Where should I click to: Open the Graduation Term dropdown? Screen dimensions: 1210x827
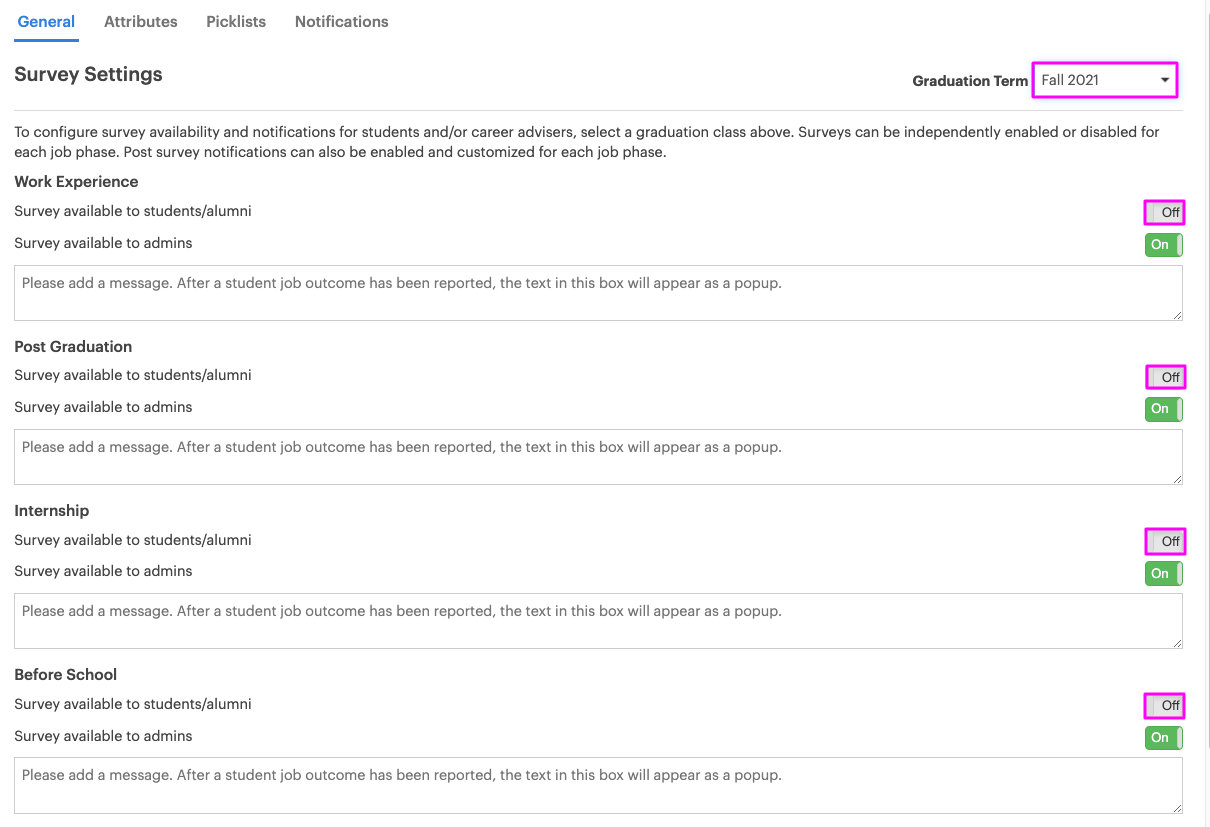[1104, 80]
